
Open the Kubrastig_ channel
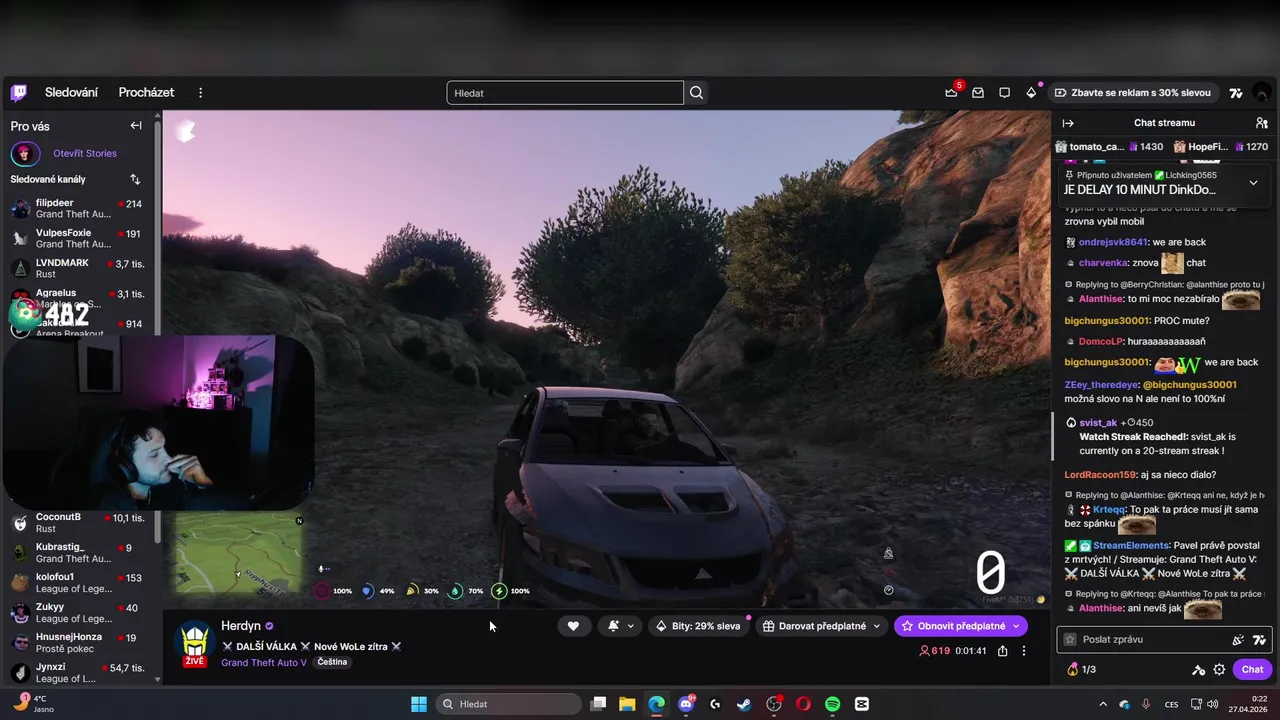tap(80, 552)
